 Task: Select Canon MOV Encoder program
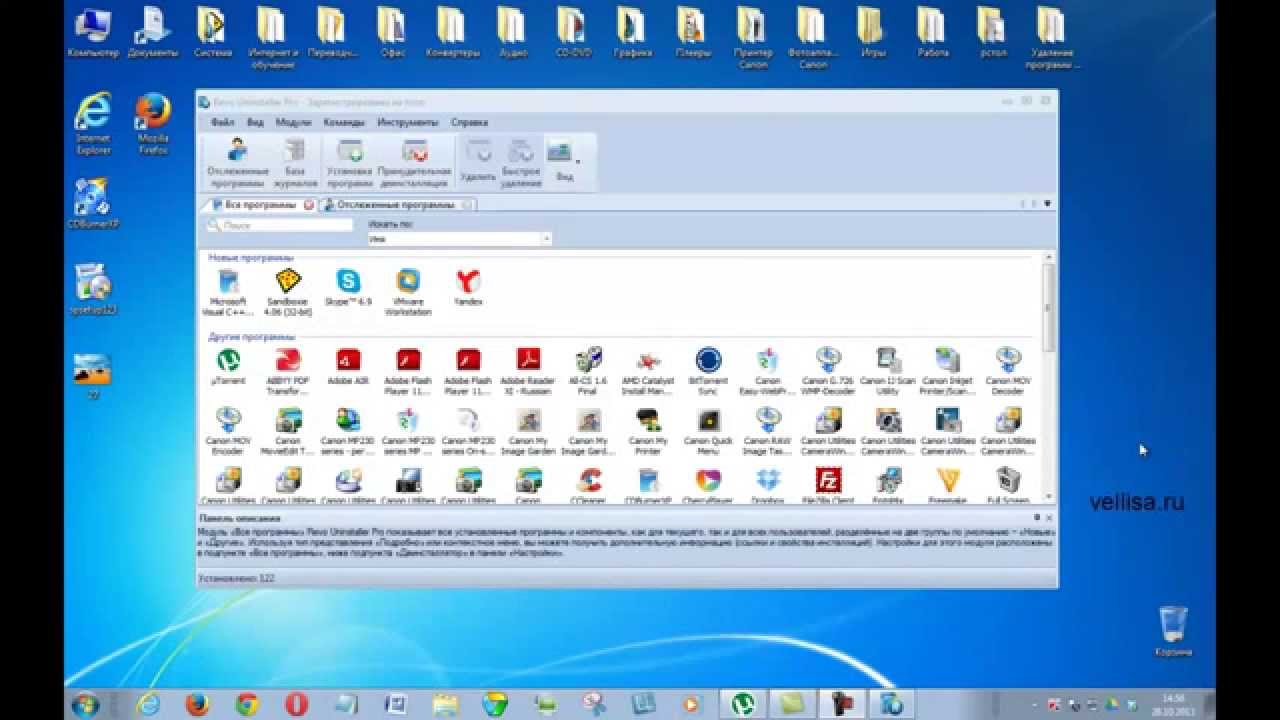pyautogui.click(x=228, y=432)
